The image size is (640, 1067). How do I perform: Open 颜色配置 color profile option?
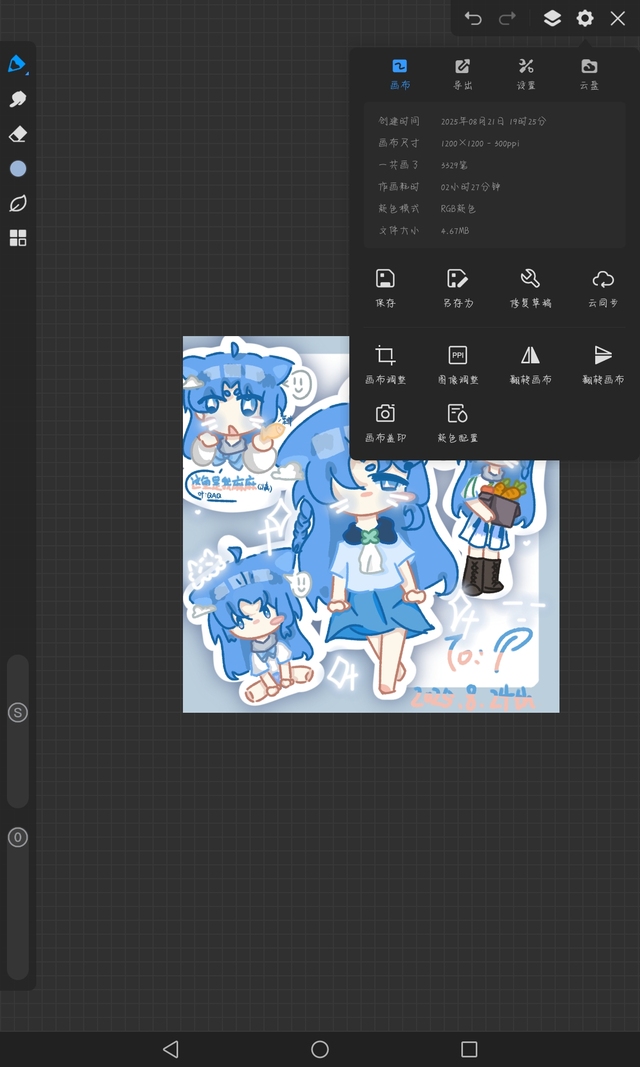pyautogui.click(x=457, y=421)
